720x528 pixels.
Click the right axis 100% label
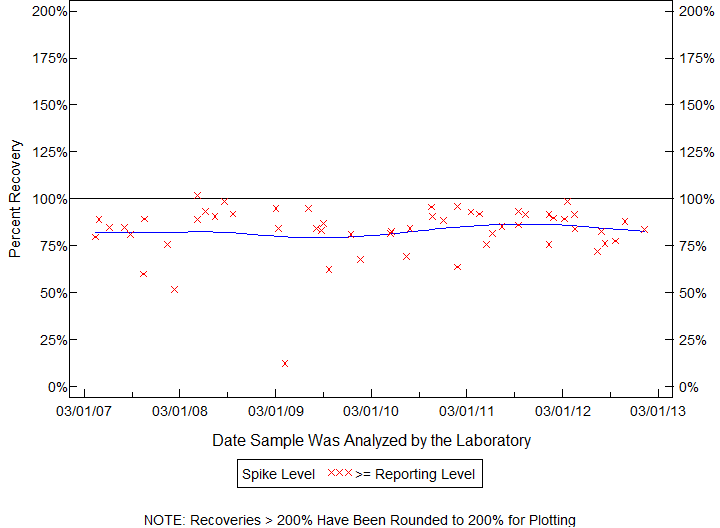tap(697, 199)
